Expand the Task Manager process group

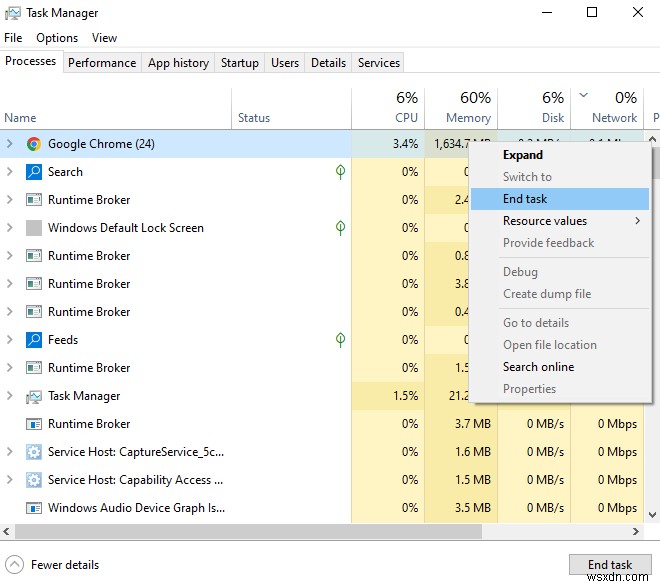tap(10, 396)
